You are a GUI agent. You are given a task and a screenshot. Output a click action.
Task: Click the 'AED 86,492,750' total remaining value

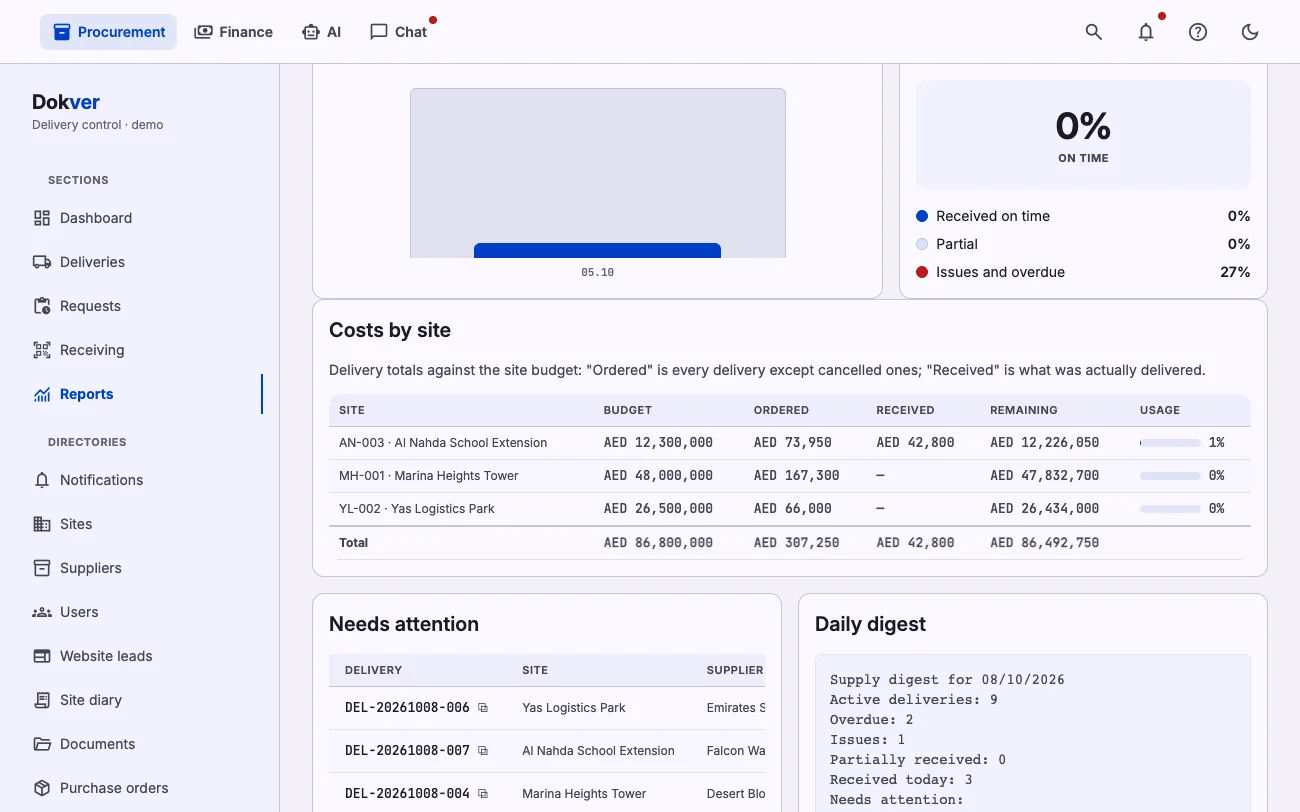[x=1044, y=543]
